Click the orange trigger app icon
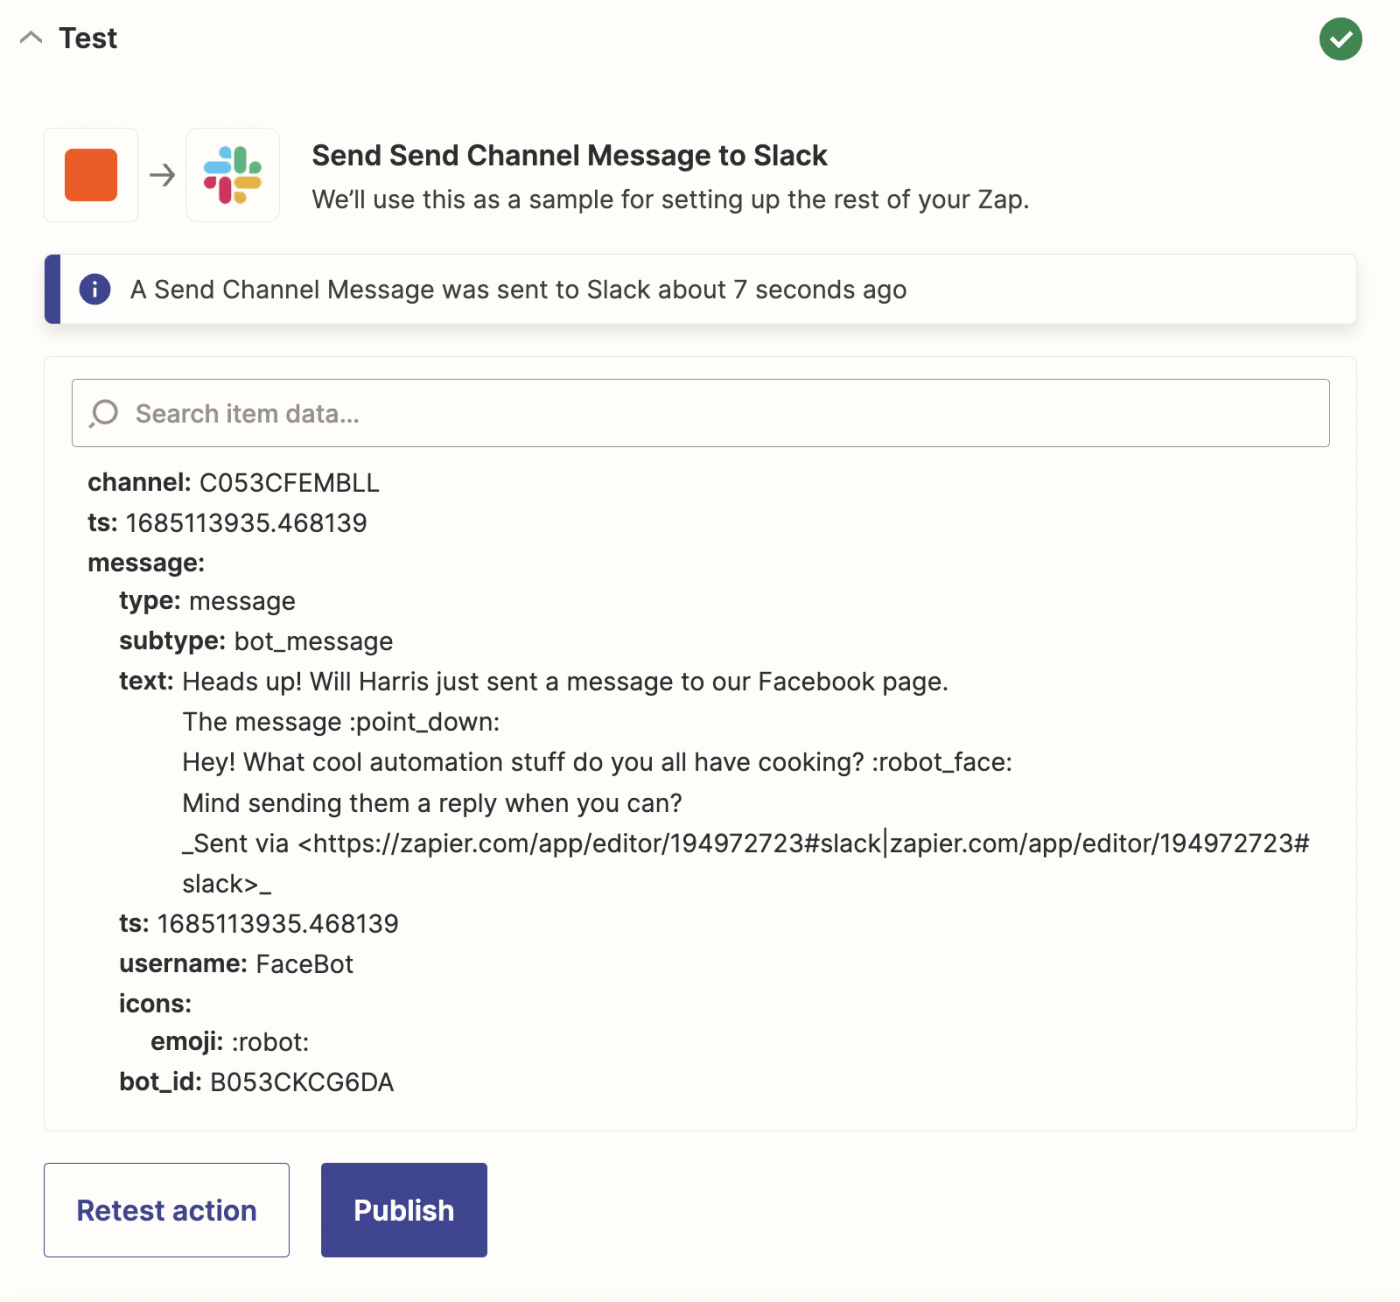Viewport: 1400px width, 1302px height. pyautogui.click(x=91, y=175)
